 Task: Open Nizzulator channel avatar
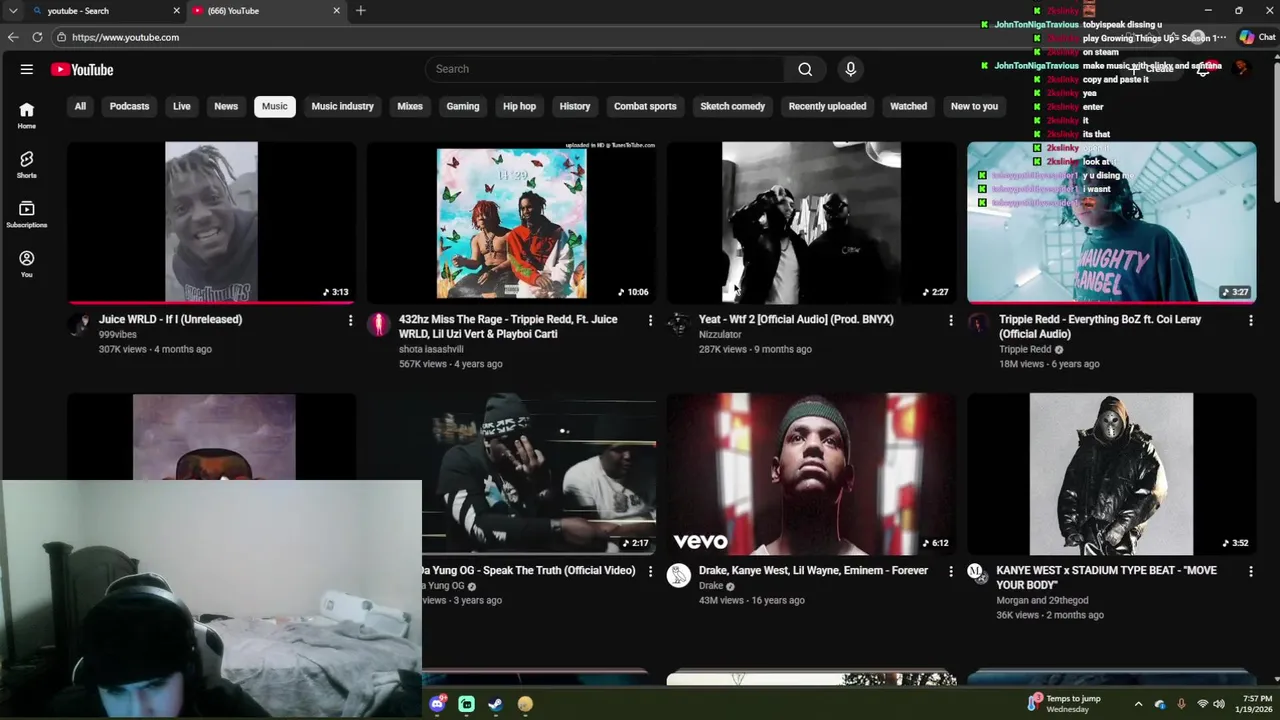678,325
